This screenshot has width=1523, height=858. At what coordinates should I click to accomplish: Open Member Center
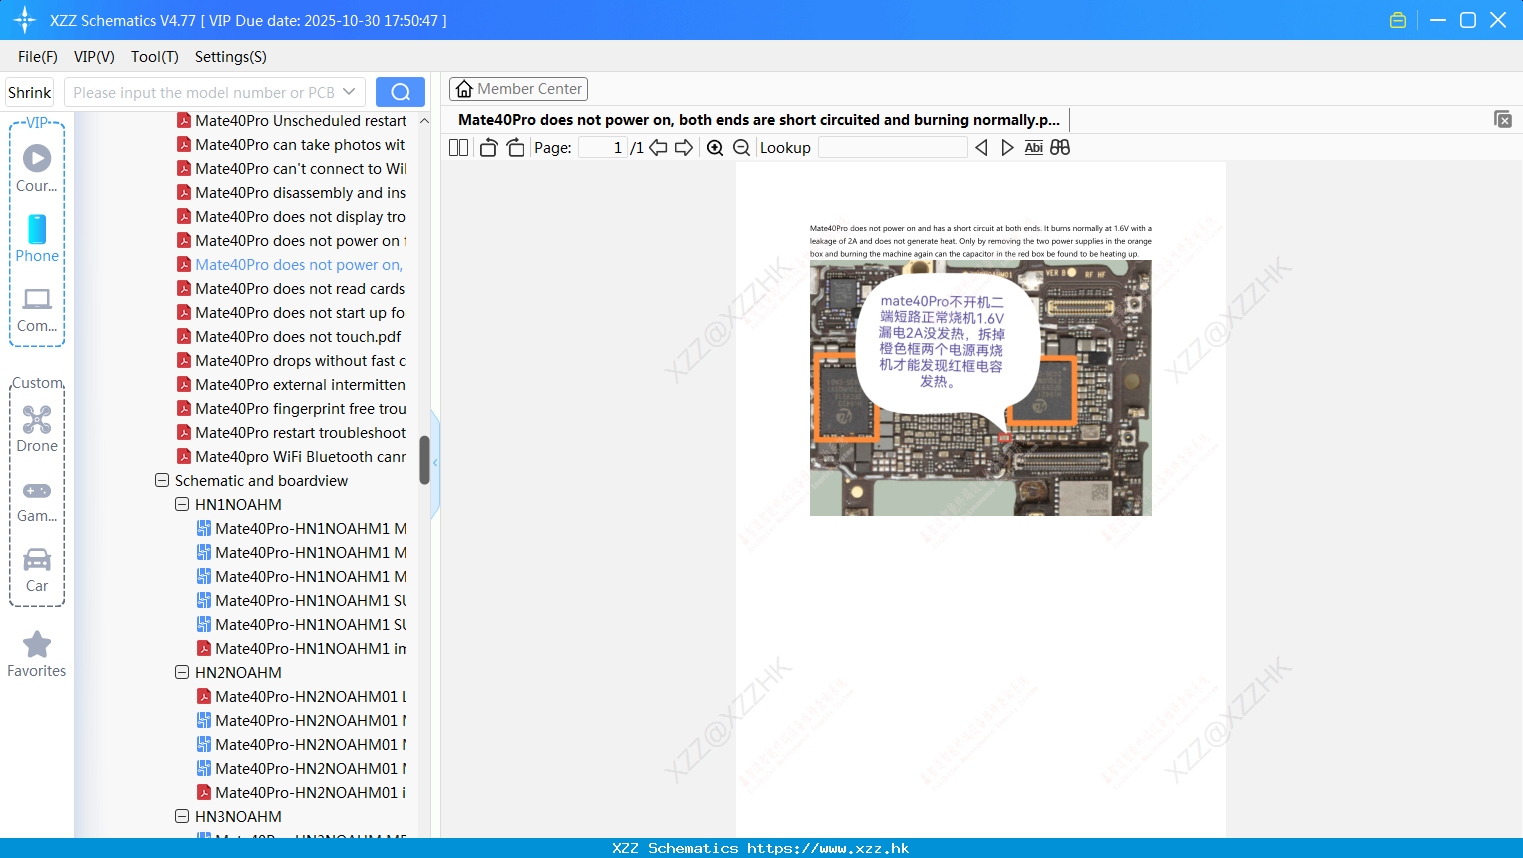click(x=518, y=89)
